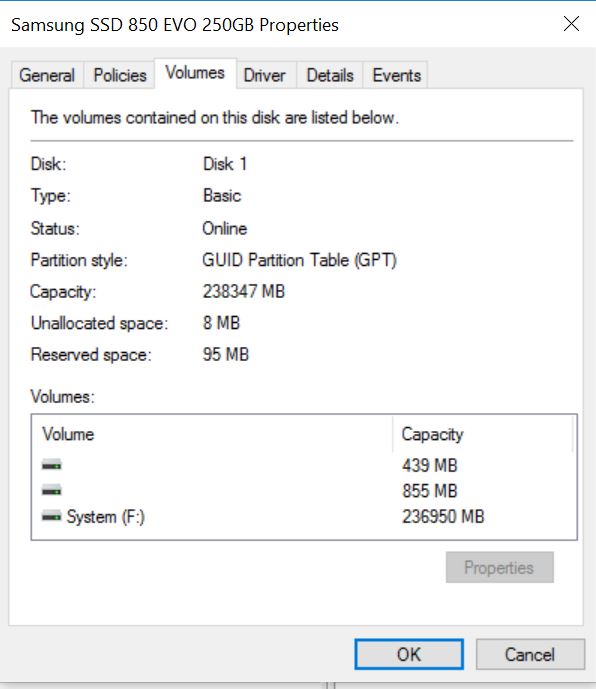
Task: Click the Disk 1 value
Action: click(225, 164)
